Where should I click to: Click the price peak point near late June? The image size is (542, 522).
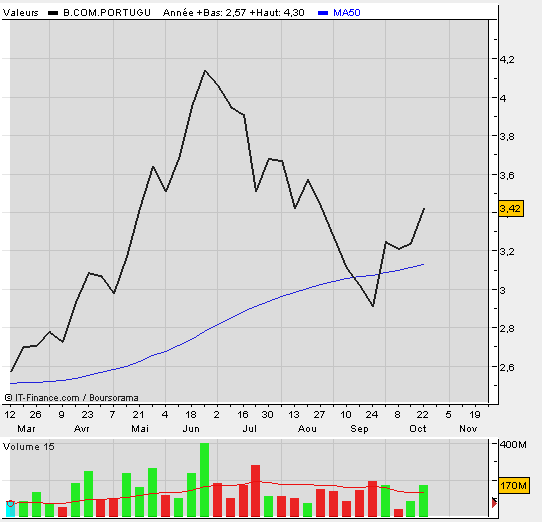pos(205,71)
